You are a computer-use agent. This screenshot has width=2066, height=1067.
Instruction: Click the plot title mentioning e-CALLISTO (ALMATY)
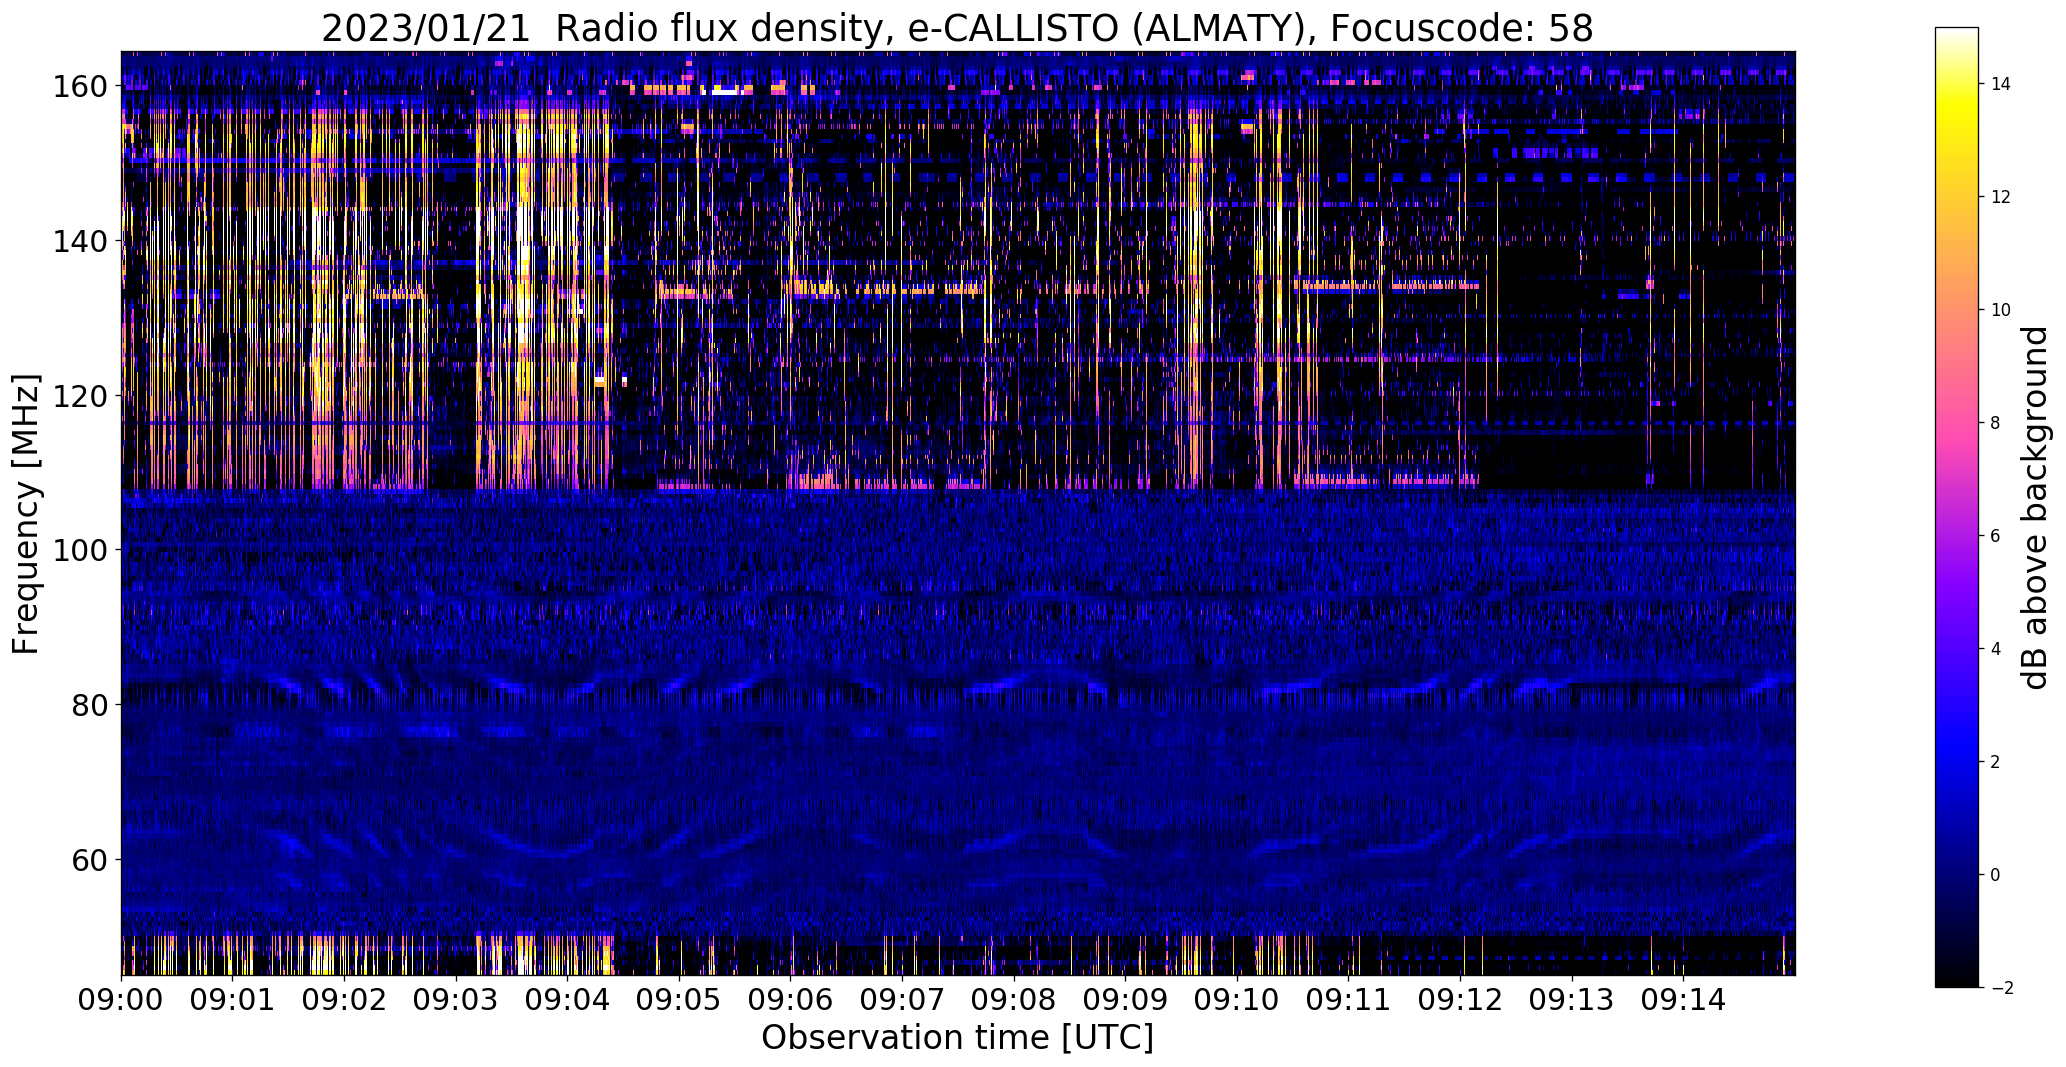click(957, 28)
